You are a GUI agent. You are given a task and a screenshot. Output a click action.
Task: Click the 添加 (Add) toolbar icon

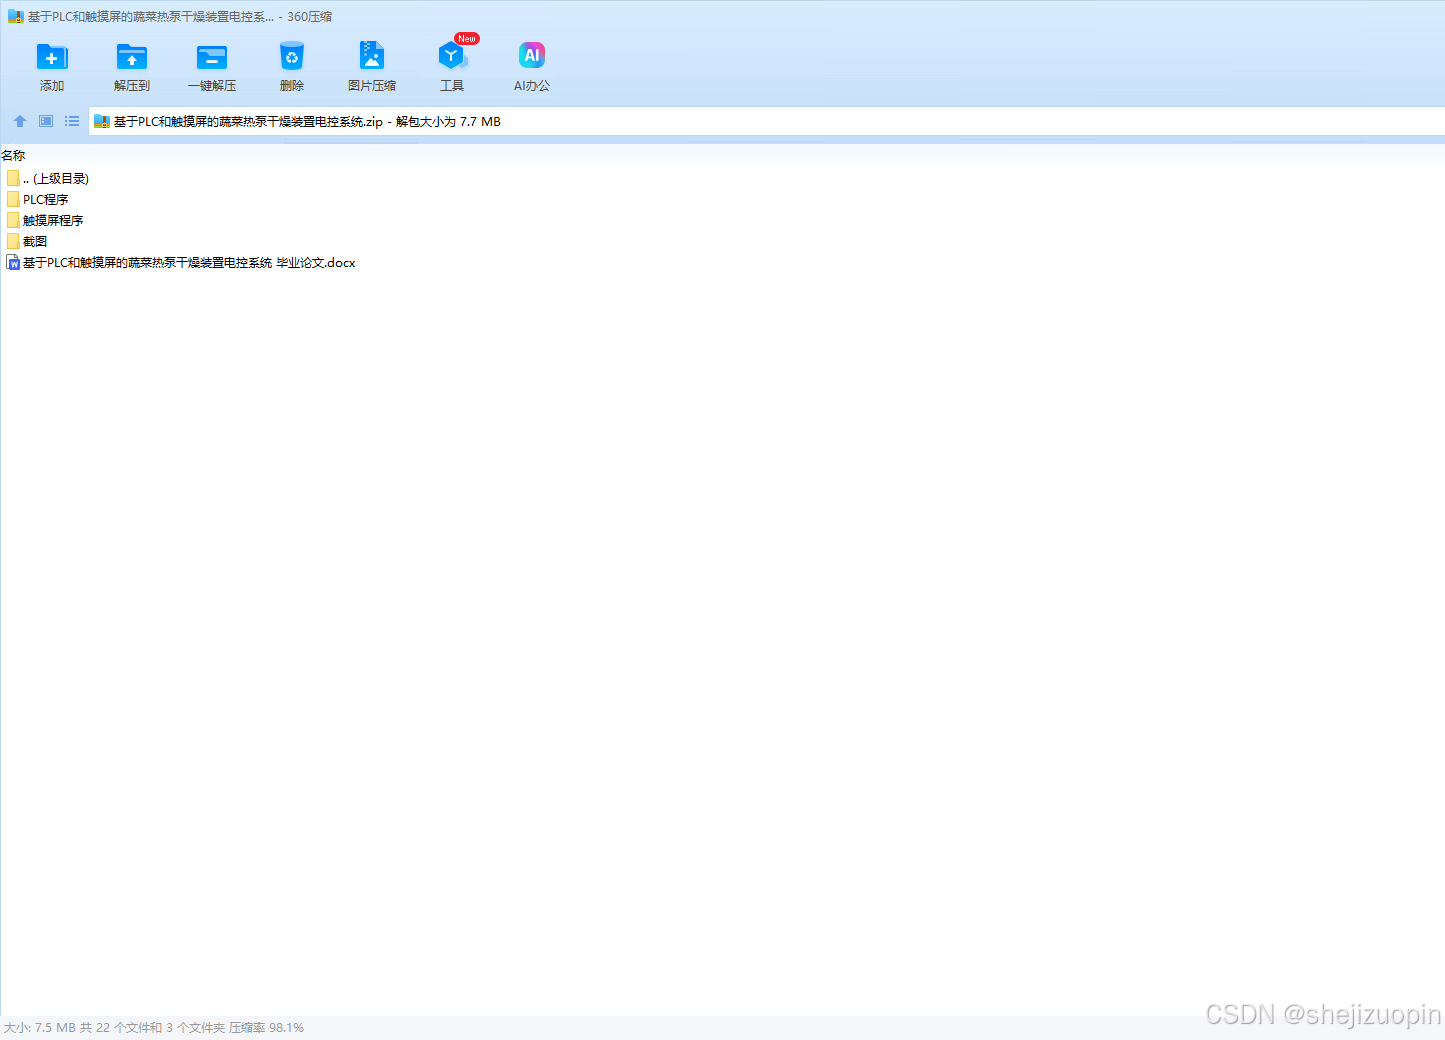coord(52,57)
